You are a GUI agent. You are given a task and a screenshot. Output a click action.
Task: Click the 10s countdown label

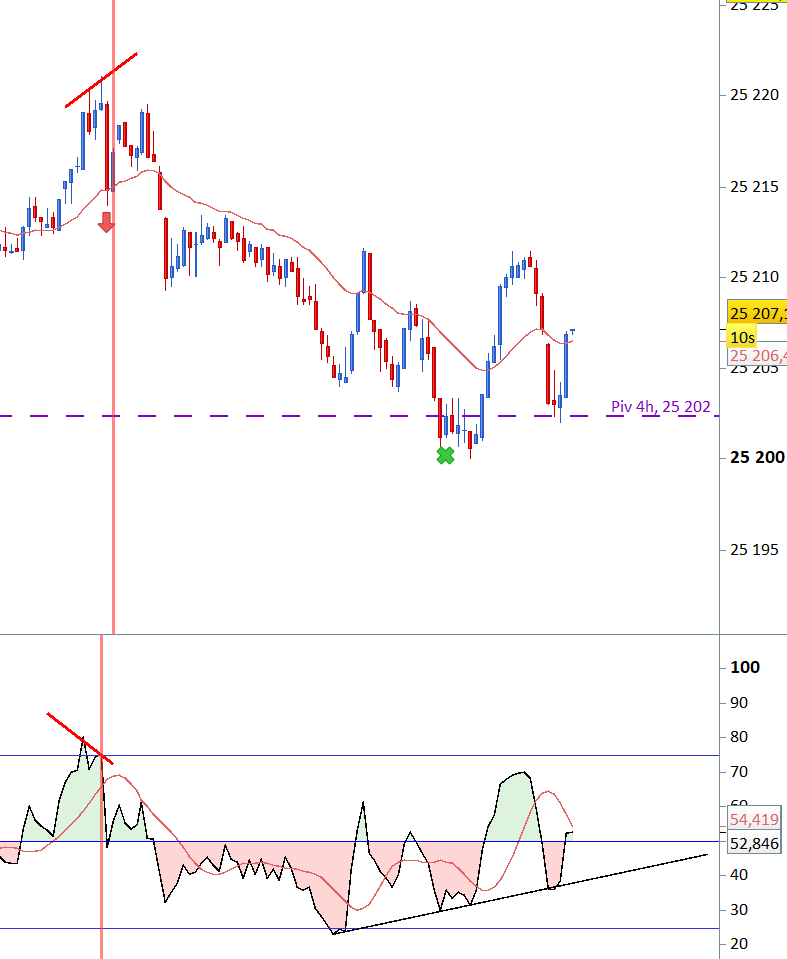[x=742, y=338]
